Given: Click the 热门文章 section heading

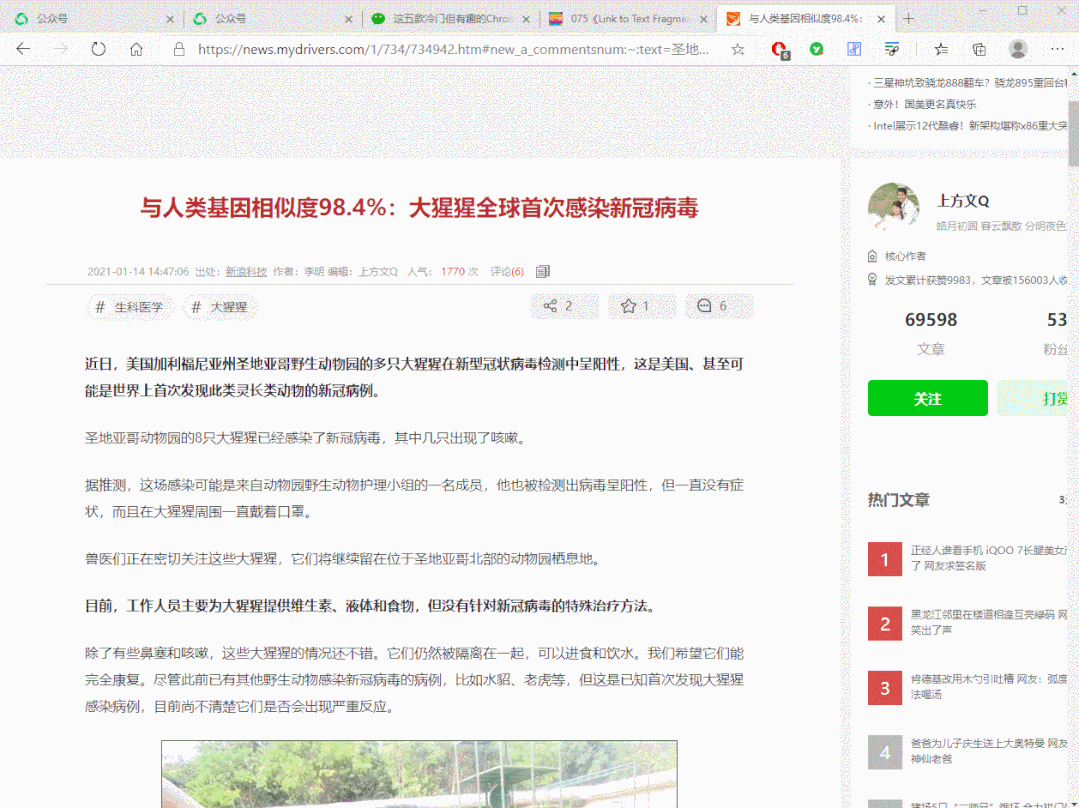Looking at the screenshot, I should point(899,500).
